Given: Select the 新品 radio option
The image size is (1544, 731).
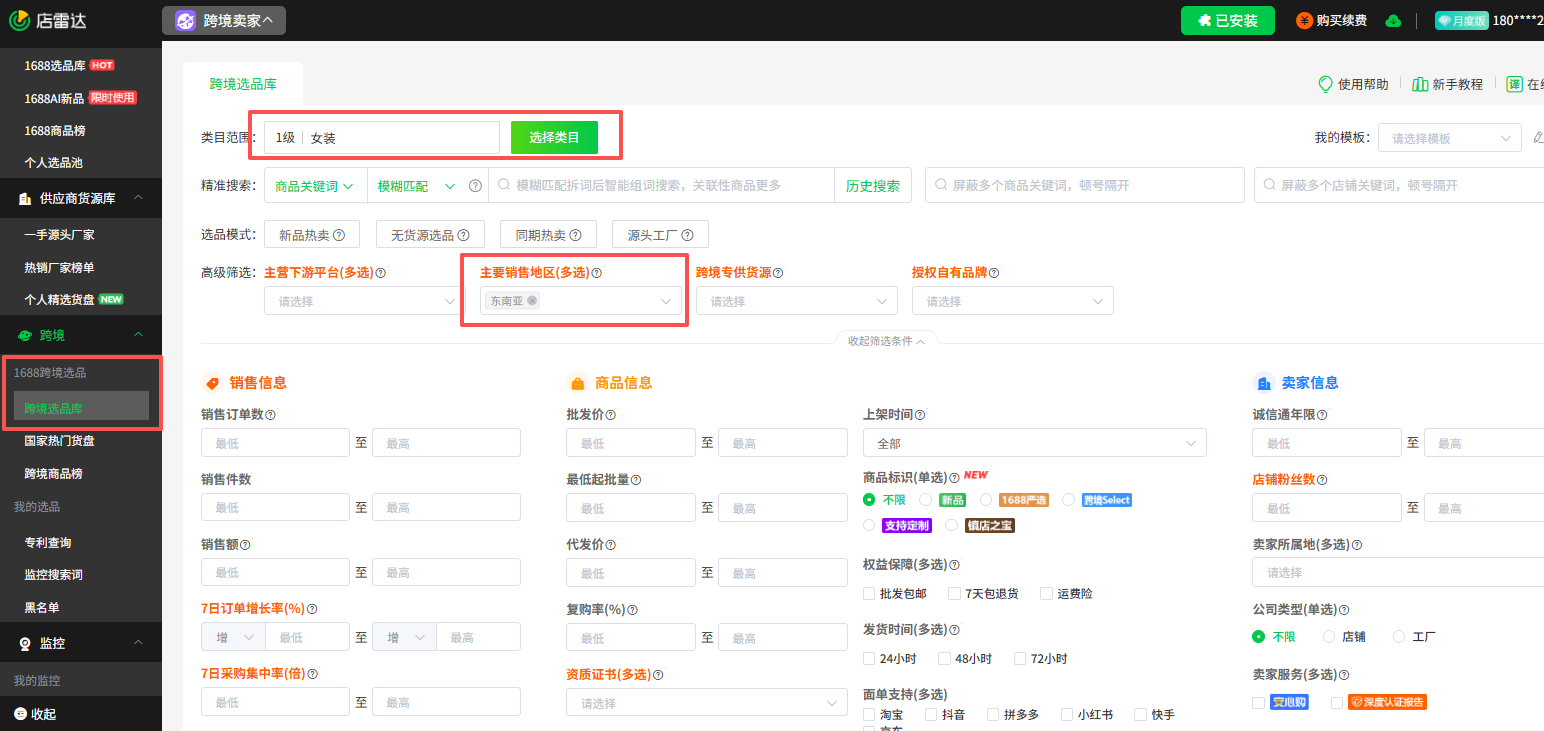Looking at the screenshot, I should (925, 499).
